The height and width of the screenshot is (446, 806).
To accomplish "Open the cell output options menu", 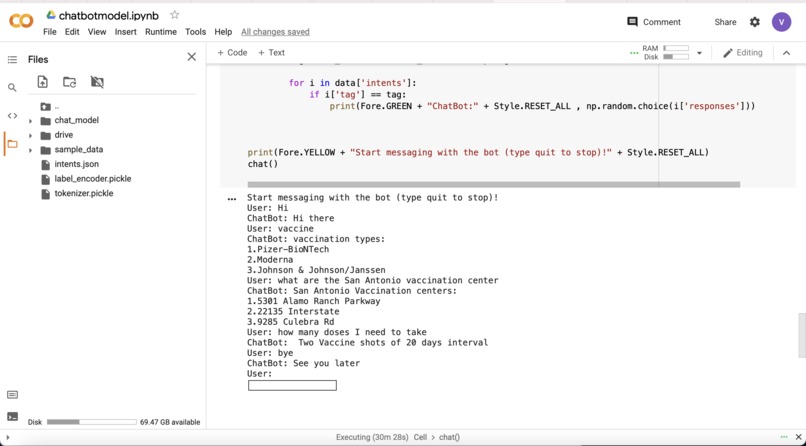I will (232, 199).
